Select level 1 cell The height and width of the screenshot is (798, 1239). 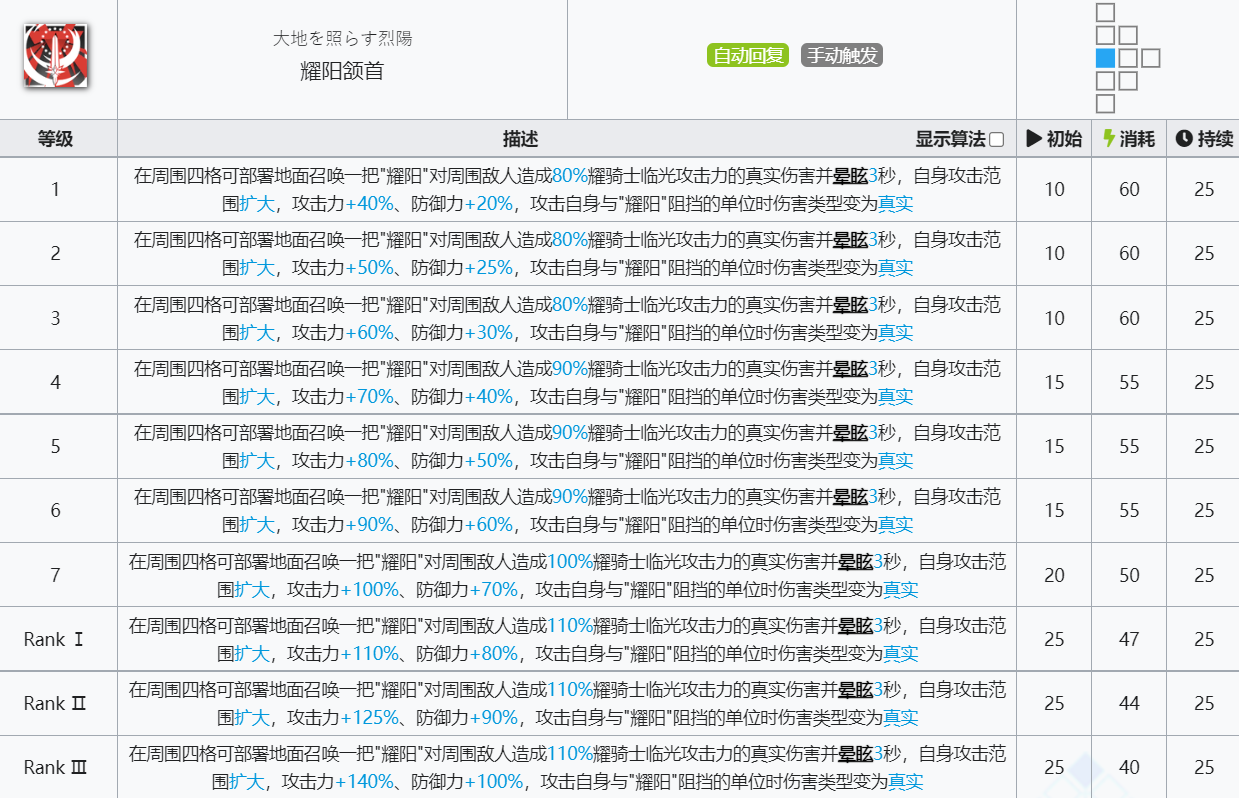[56, 189]
